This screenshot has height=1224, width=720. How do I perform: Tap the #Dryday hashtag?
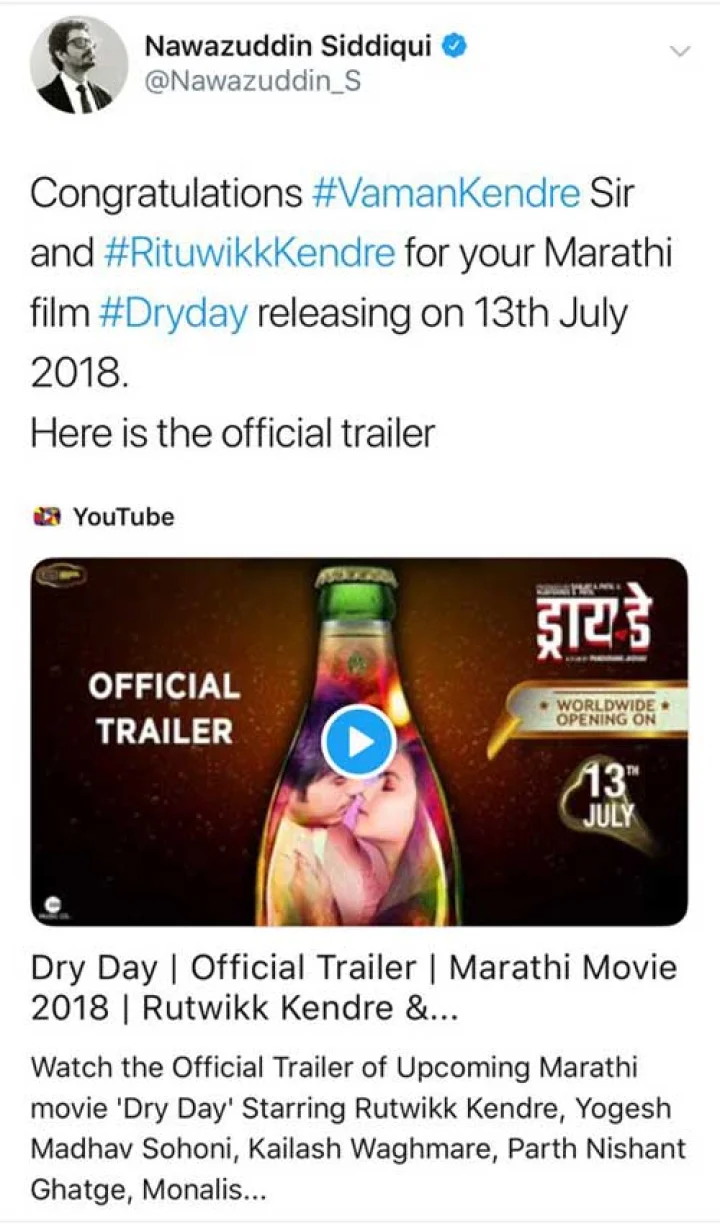click(175, 312)
